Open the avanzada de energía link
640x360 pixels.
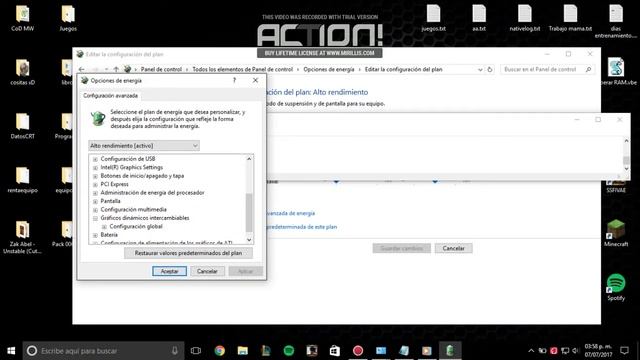pyautogui.click(x=291, y=213)
